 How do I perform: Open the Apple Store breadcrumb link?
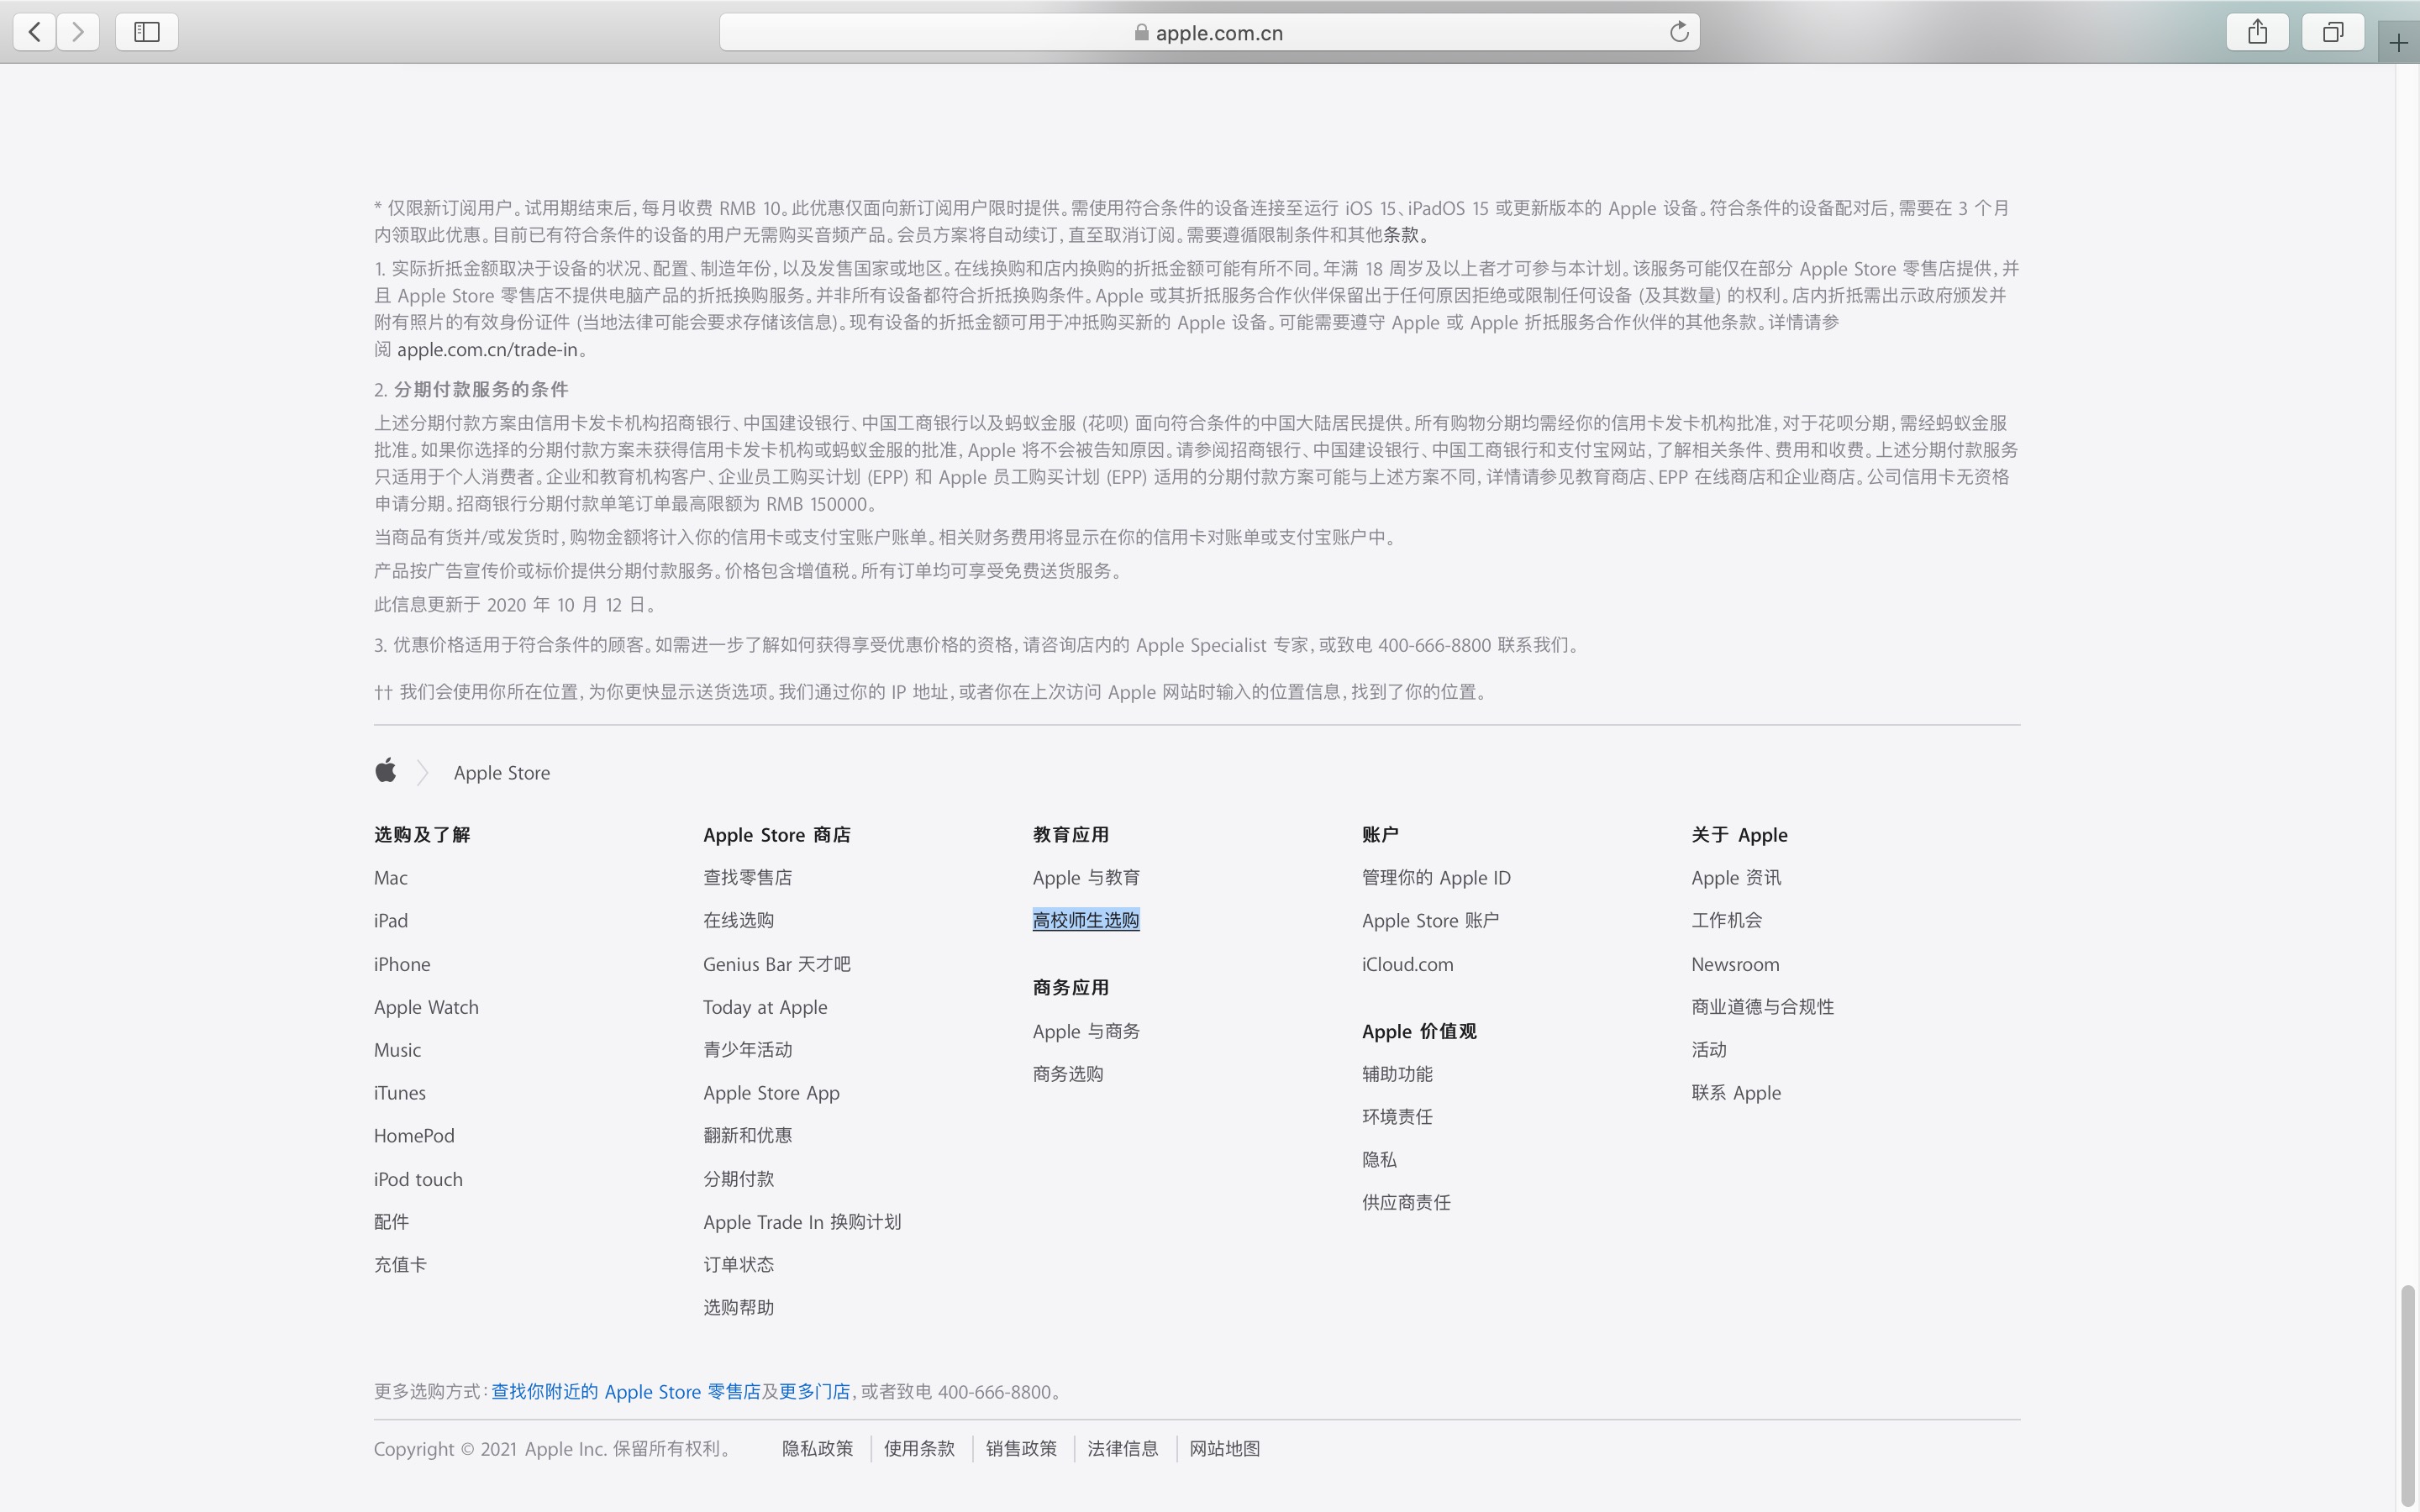click(x=501, y=772)
